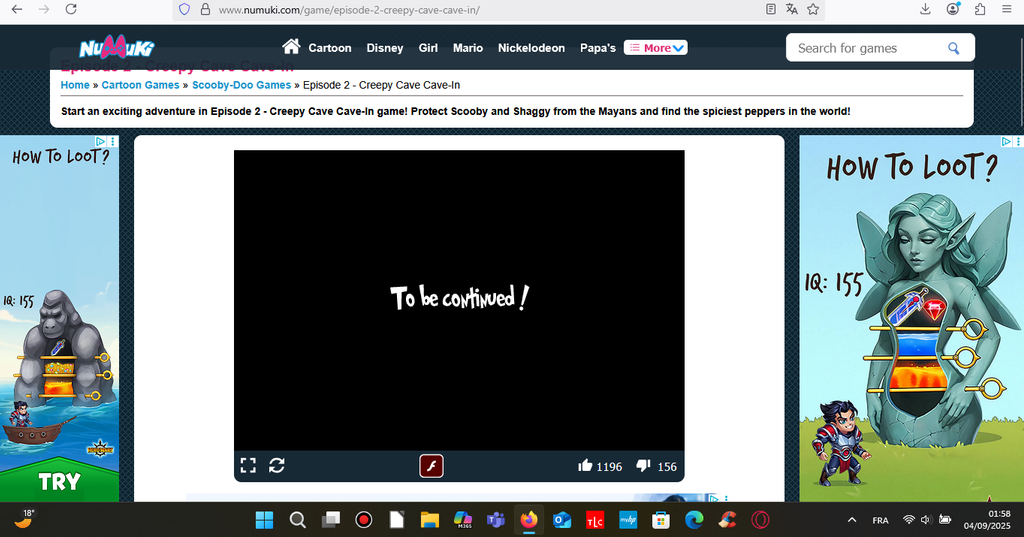Click the translate page icon in the address bar
Viewport: 1024px width, 537px height.
tap(792, 9)
